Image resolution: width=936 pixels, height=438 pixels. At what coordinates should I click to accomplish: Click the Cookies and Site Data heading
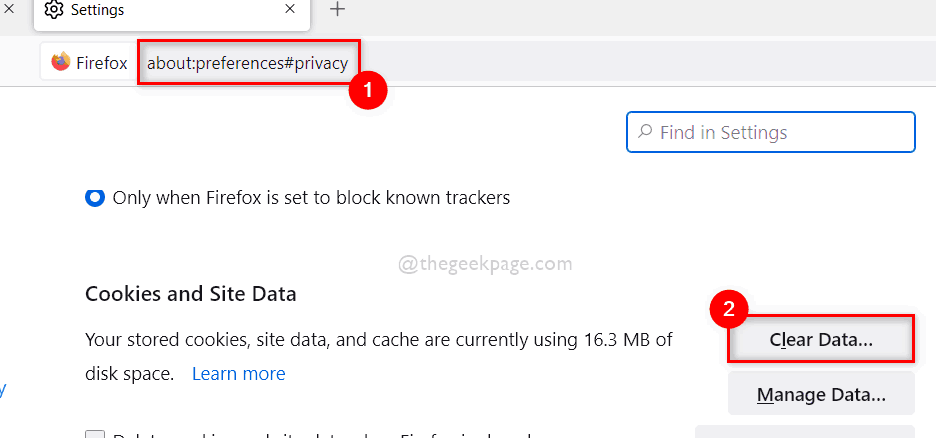click(x=191, y=294)
